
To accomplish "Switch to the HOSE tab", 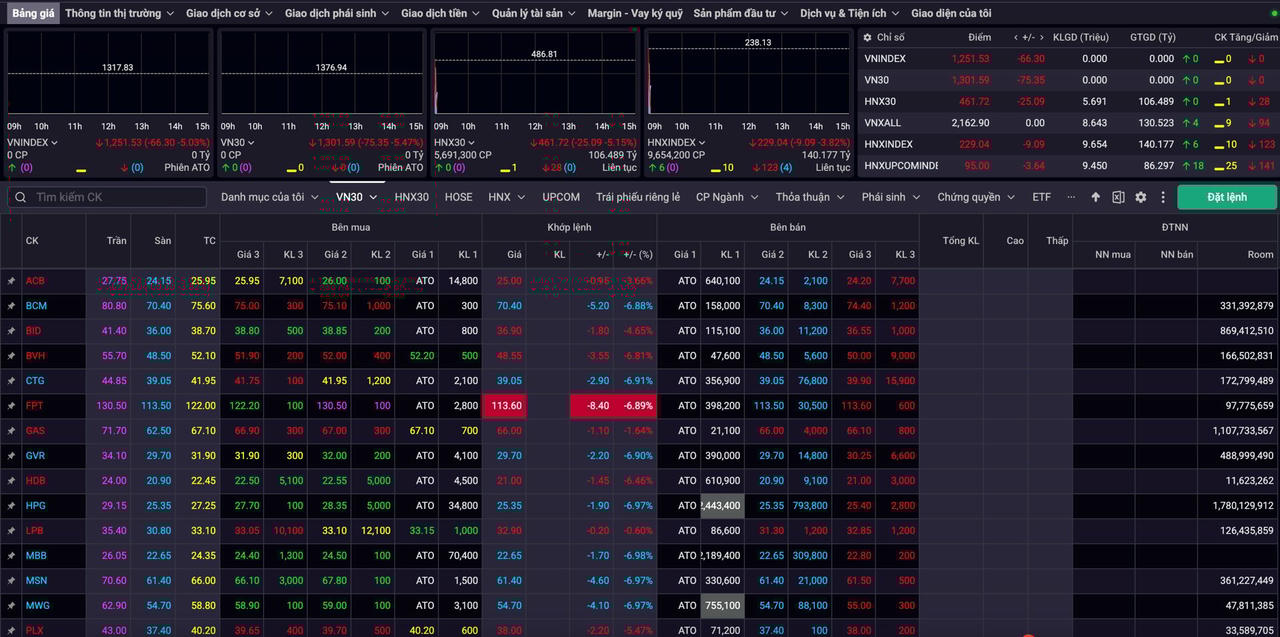I will click(x=458, y=197).
